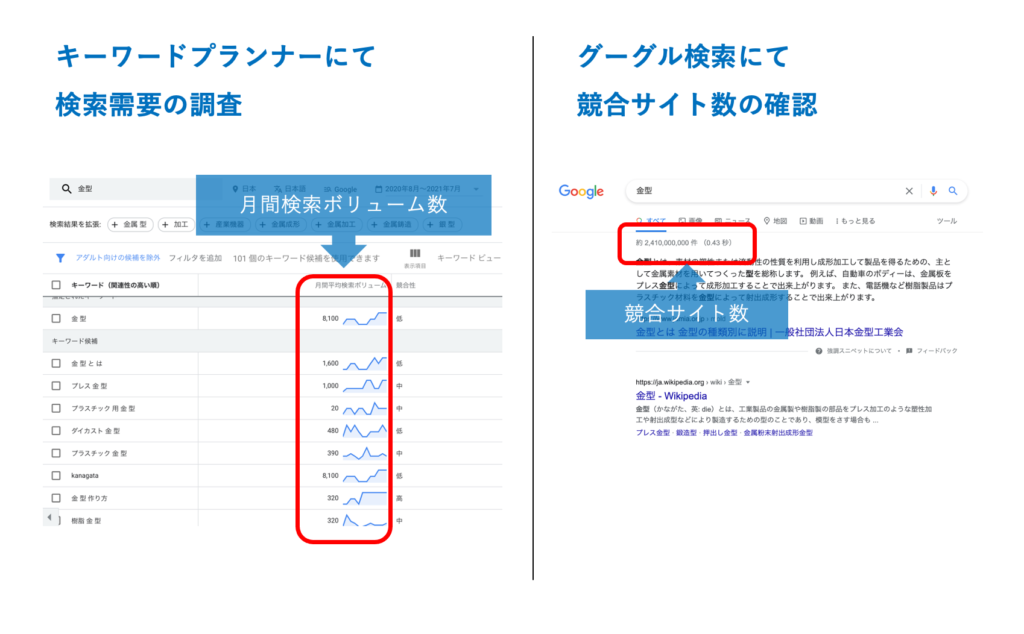The image size is (1024, 634).
Task: Open the キーワード ビュー view selector
Action: pyautogui.click(x=469, y=258)
